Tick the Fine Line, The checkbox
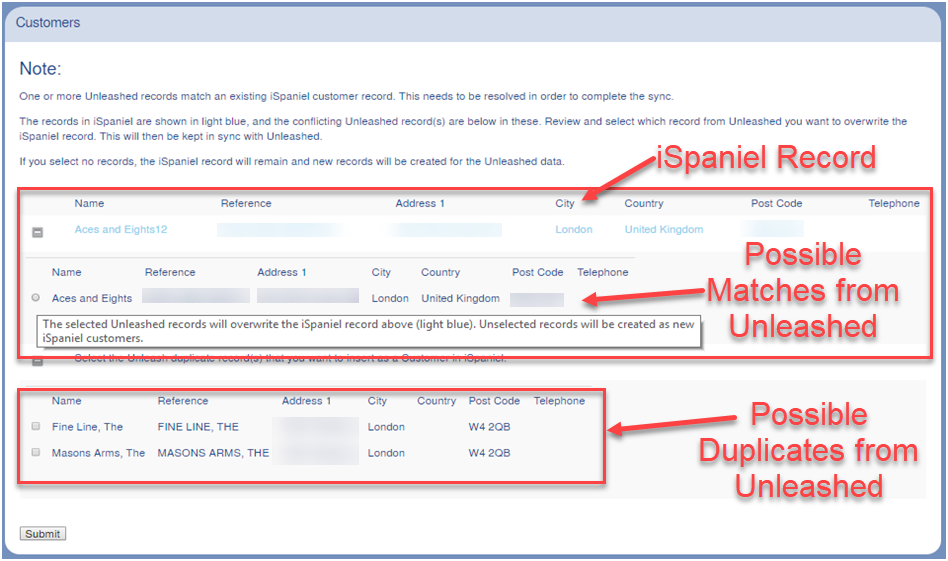 (x=36, y=426)
